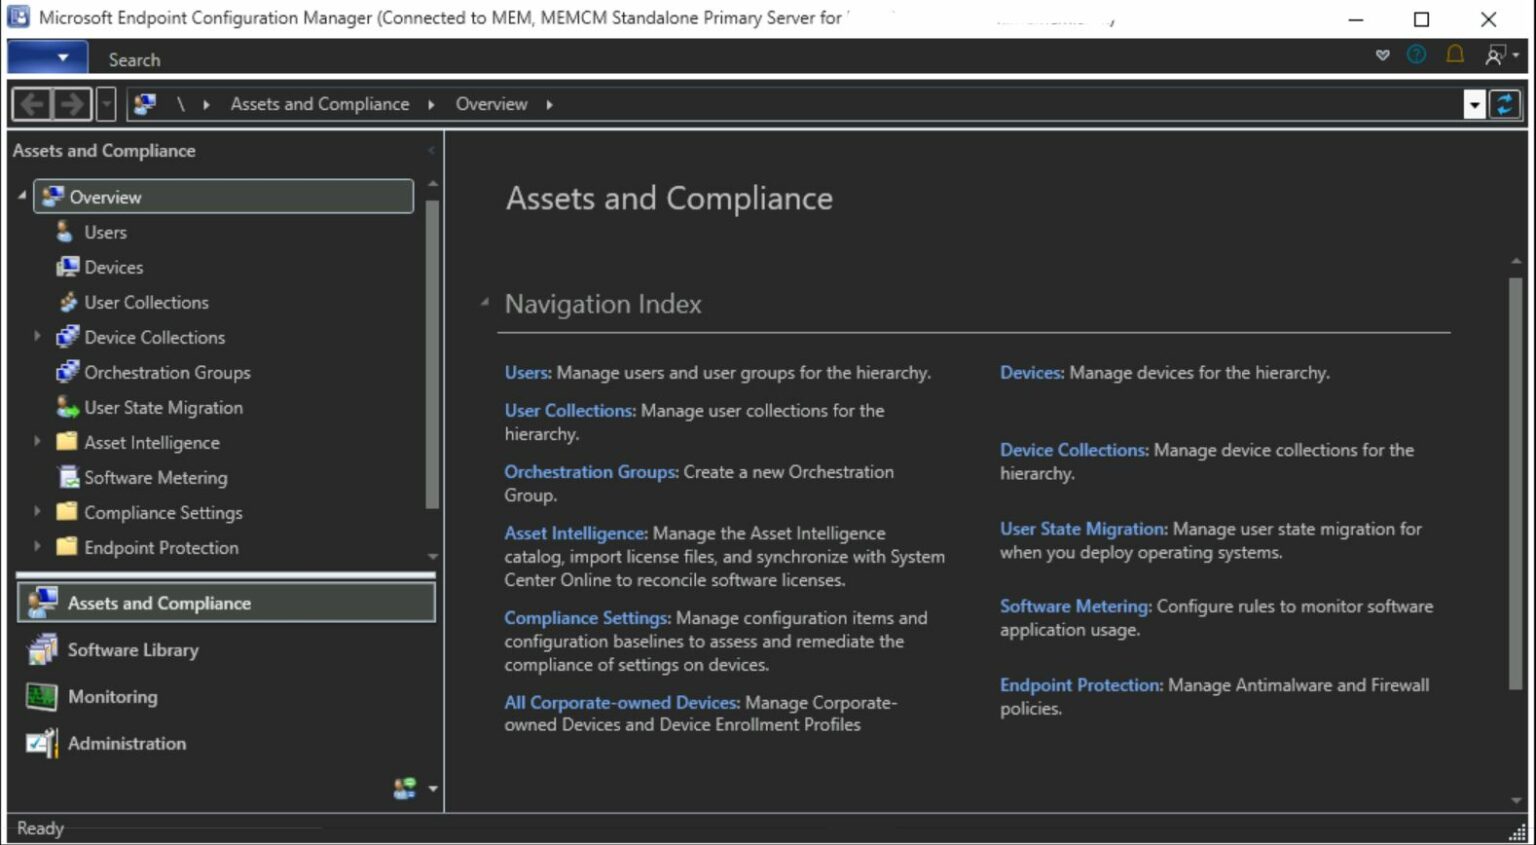
Task: Select Software Metering in the tree
Action: [155, 478]
